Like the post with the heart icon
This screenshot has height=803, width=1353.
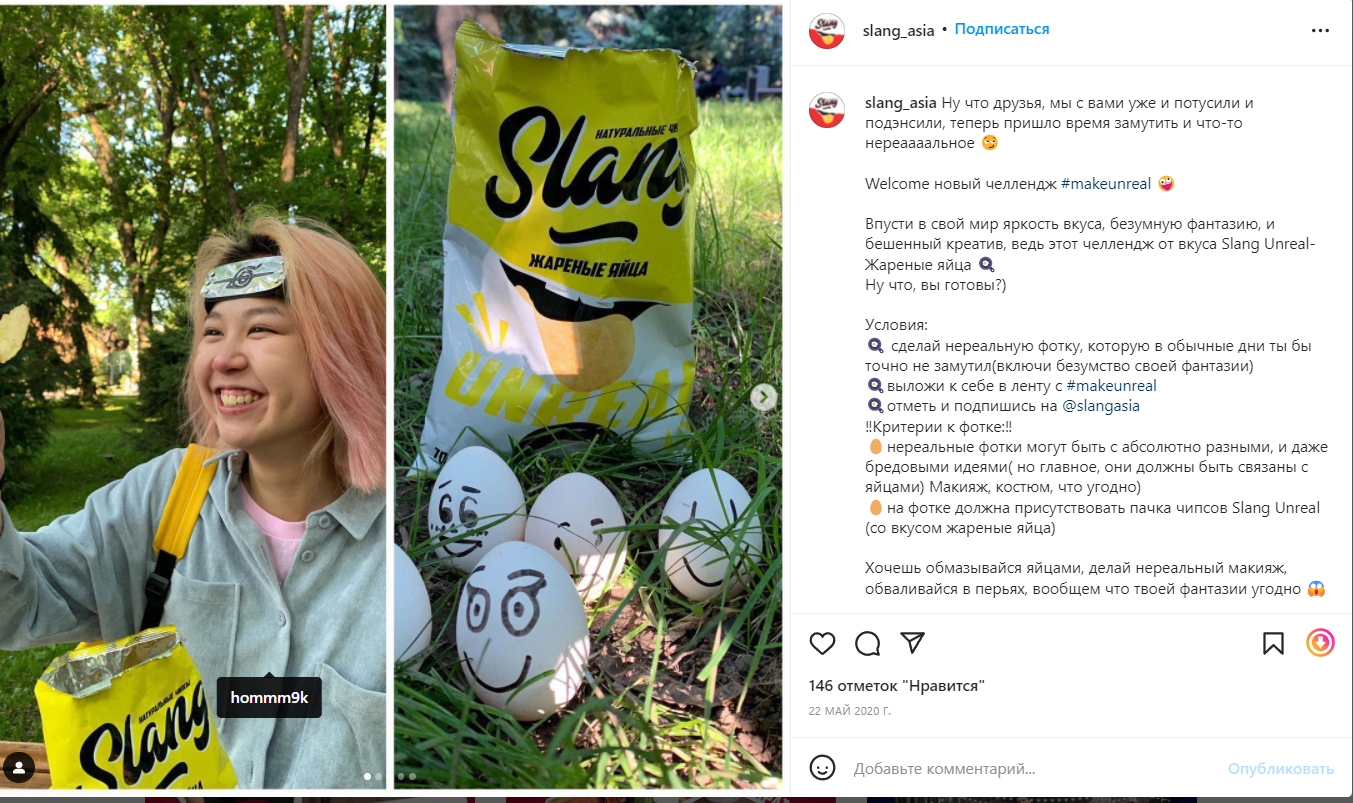822,643
